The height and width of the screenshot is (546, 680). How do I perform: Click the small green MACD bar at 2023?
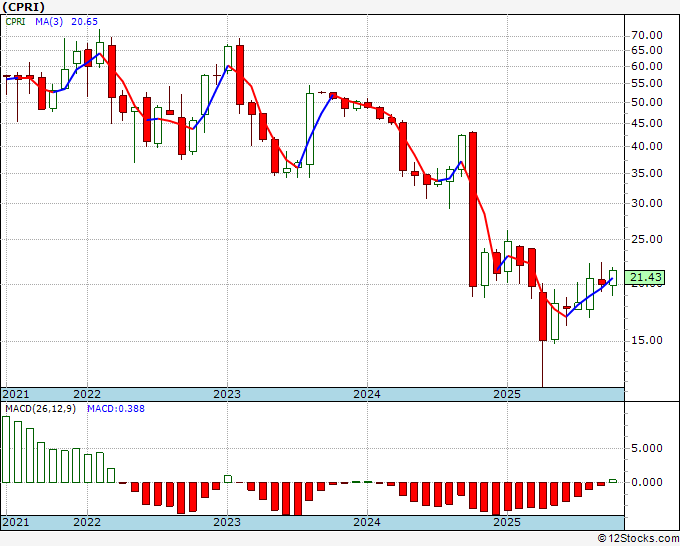pos(228,479)
